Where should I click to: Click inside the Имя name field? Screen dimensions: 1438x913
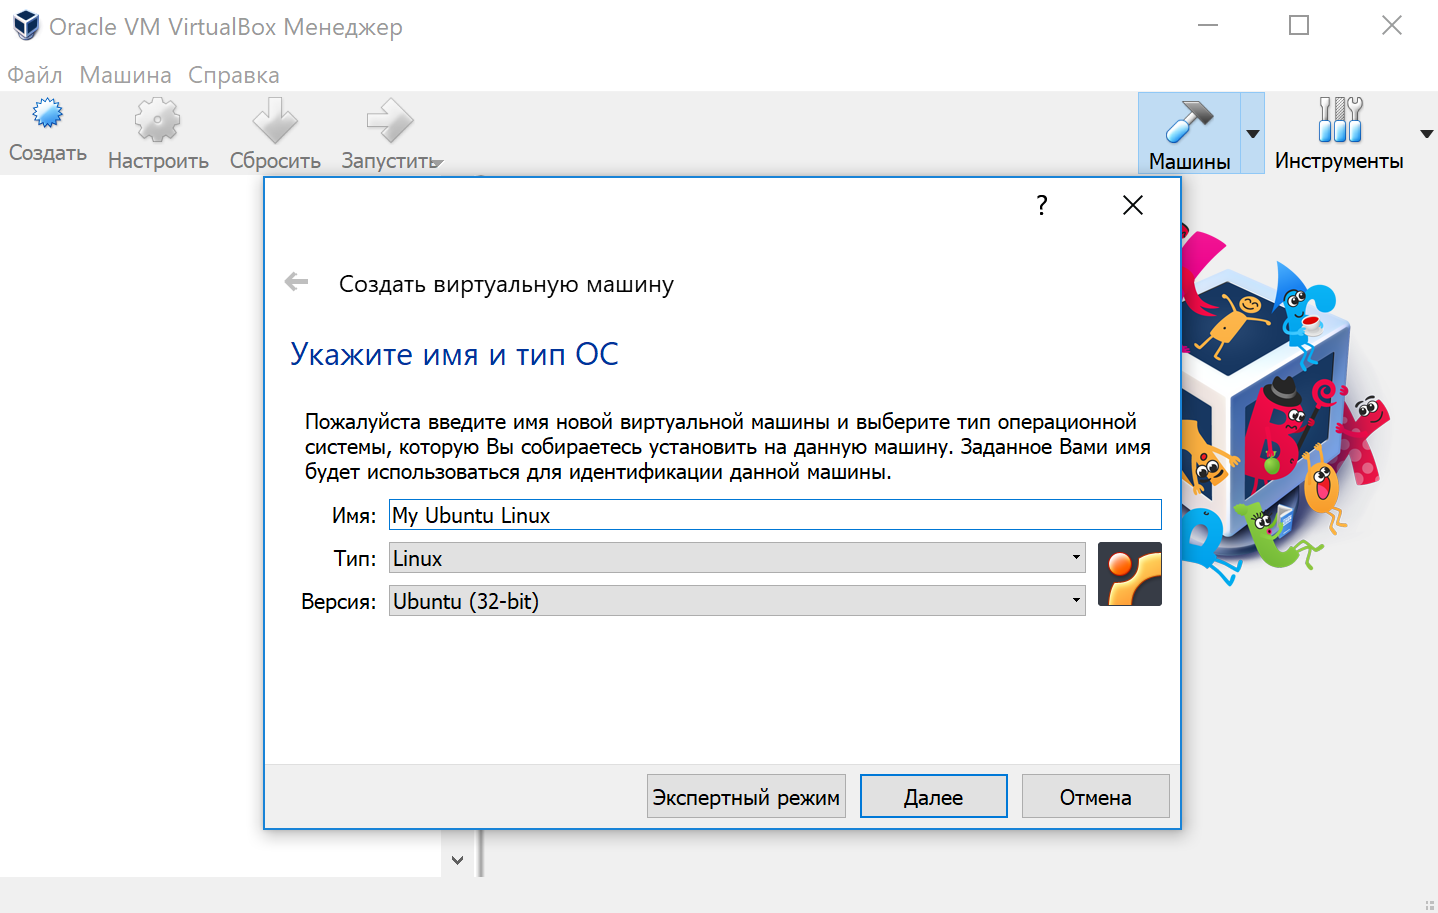tap(700, 514)
